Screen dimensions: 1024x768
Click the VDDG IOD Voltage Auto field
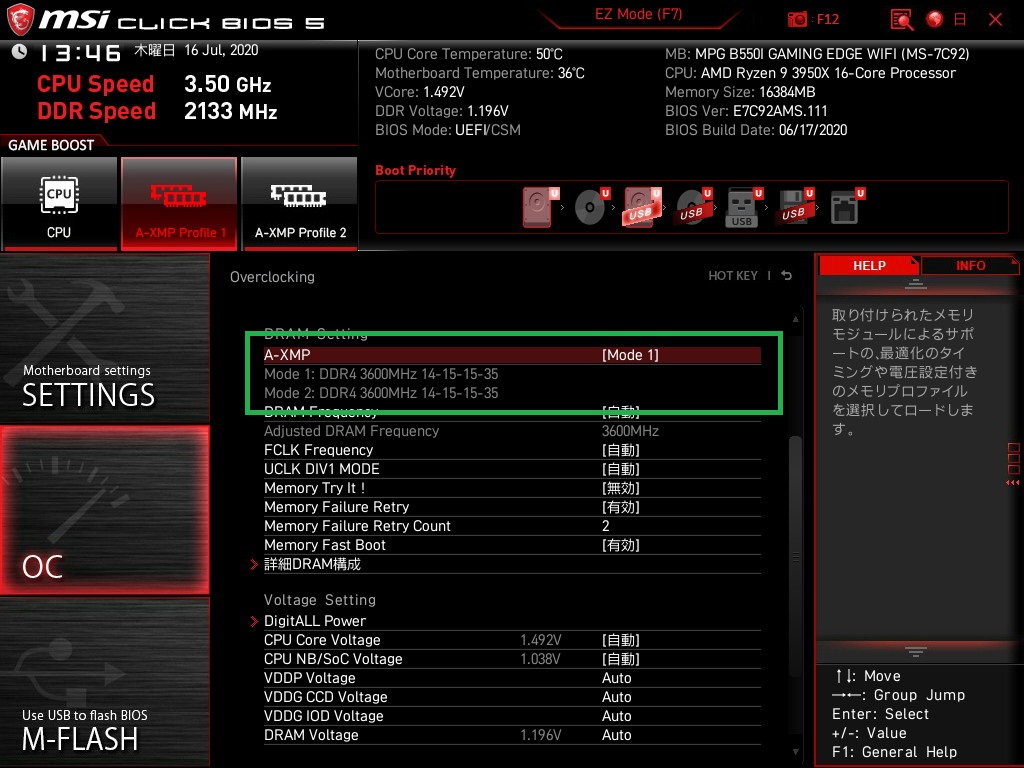coord(616,716)
